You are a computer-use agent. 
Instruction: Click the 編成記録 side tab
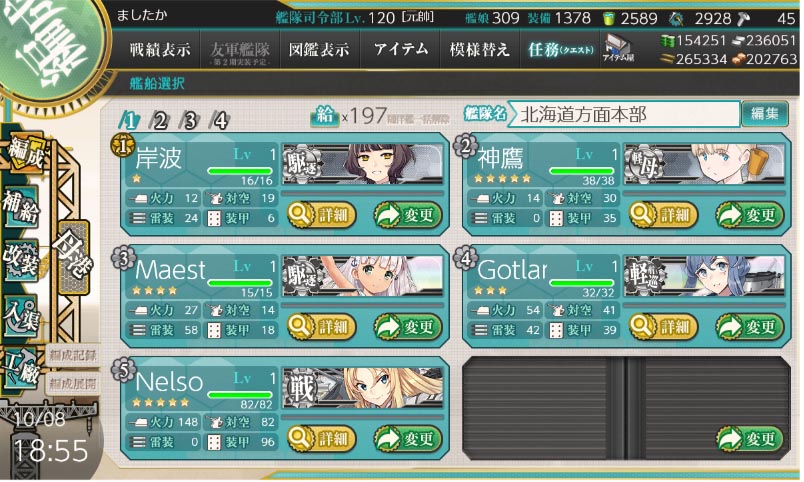pyautogui.click(x=72, y=355)
